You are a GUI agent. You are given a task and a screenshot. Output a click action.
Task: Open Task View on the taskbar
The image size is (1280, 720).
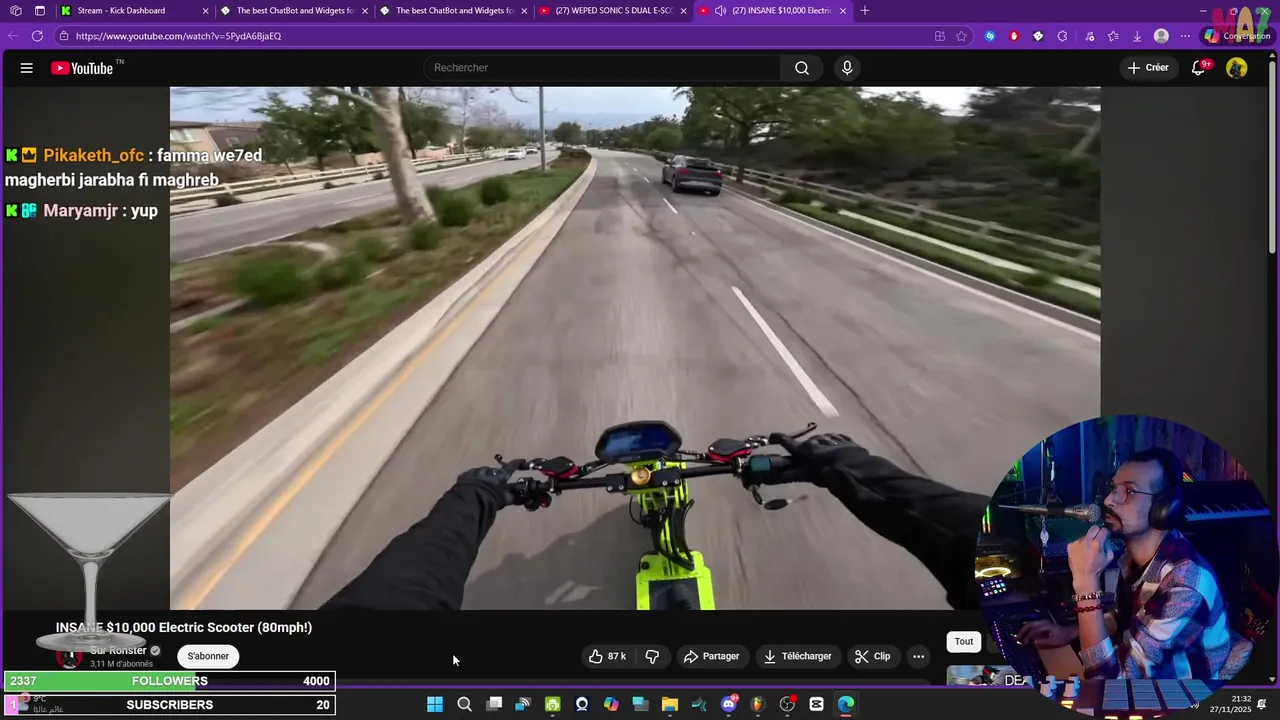pos(494,704)
